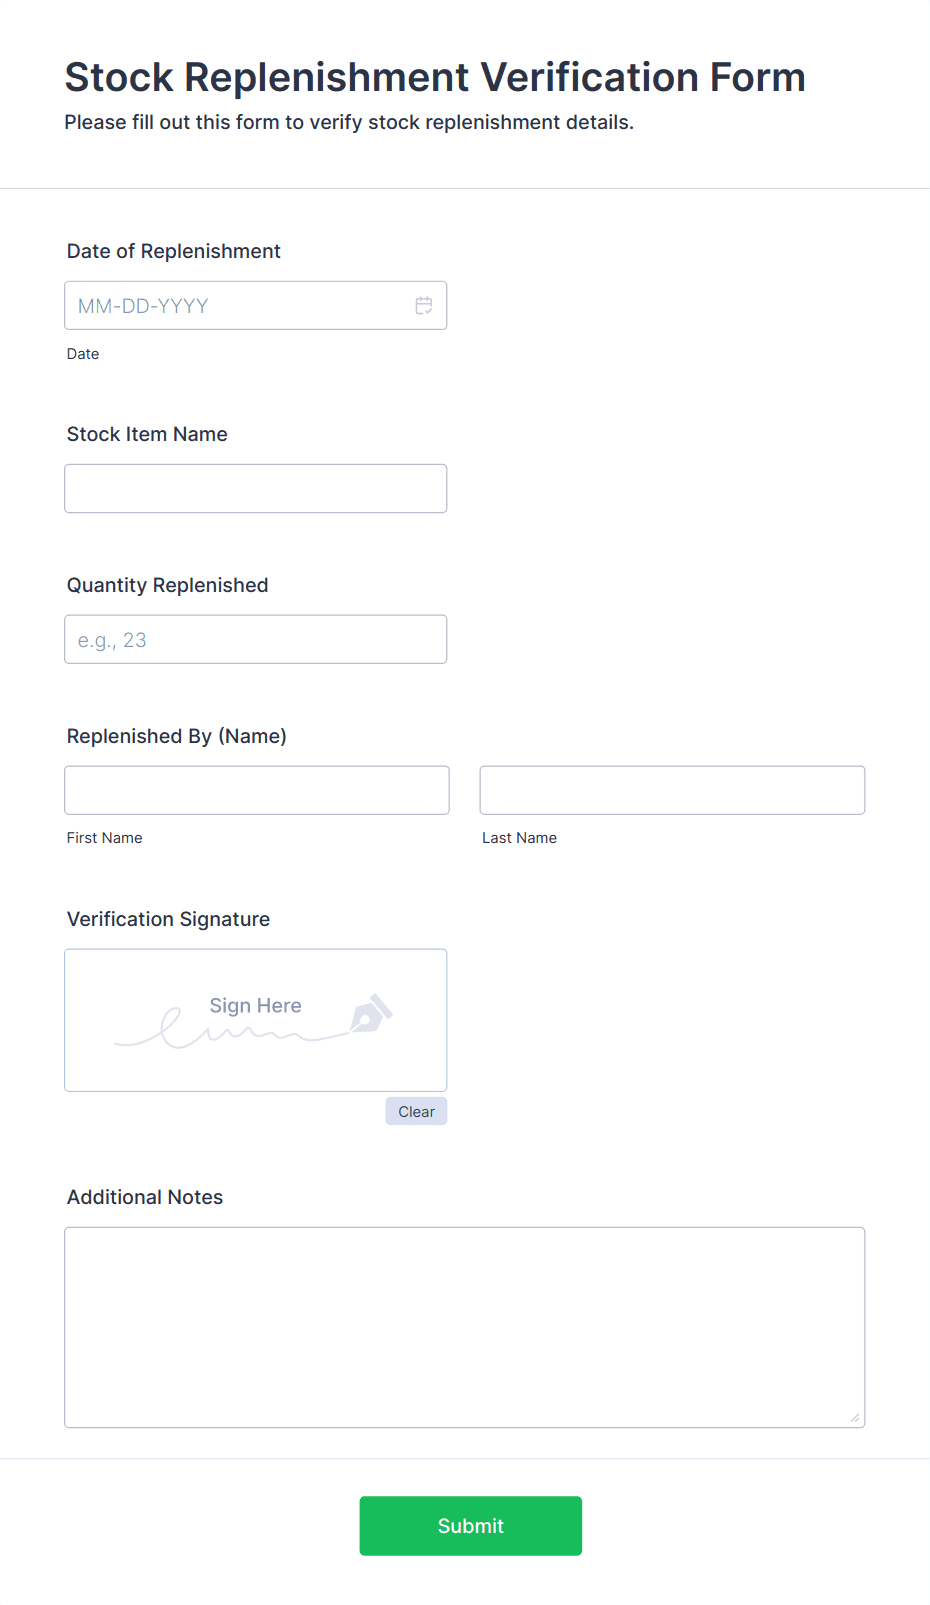
Task: Click the Stock Item Name label
Action: coord(147,435)
